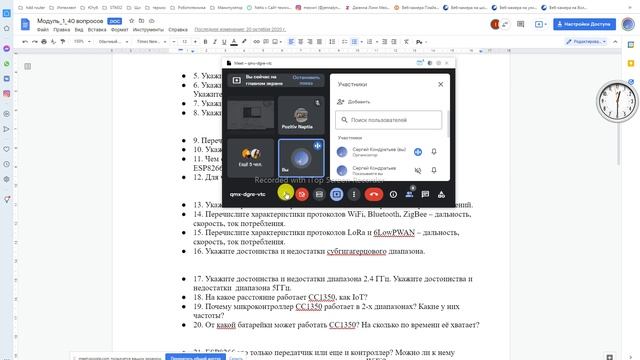This screenshot has width=640, height=360.
Task: Toggle underline formatting
Action: tap(224, 42)
